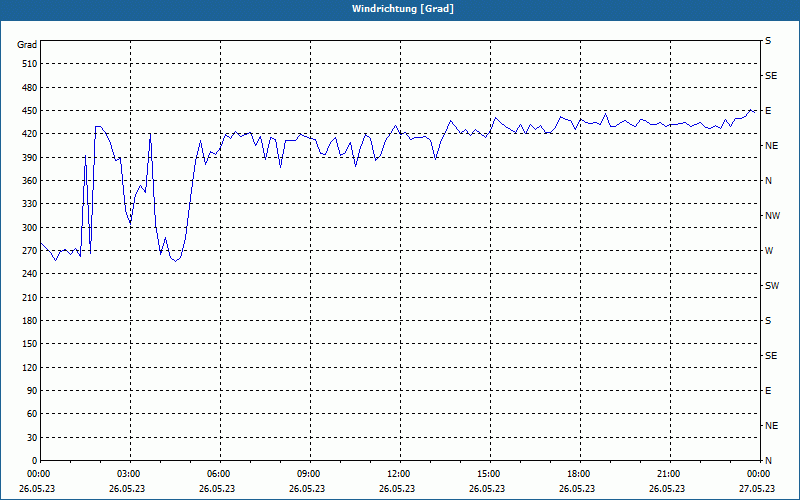Select the 360 y-axis value
Screen dimensions: 800x500
[x=30, y=181]
